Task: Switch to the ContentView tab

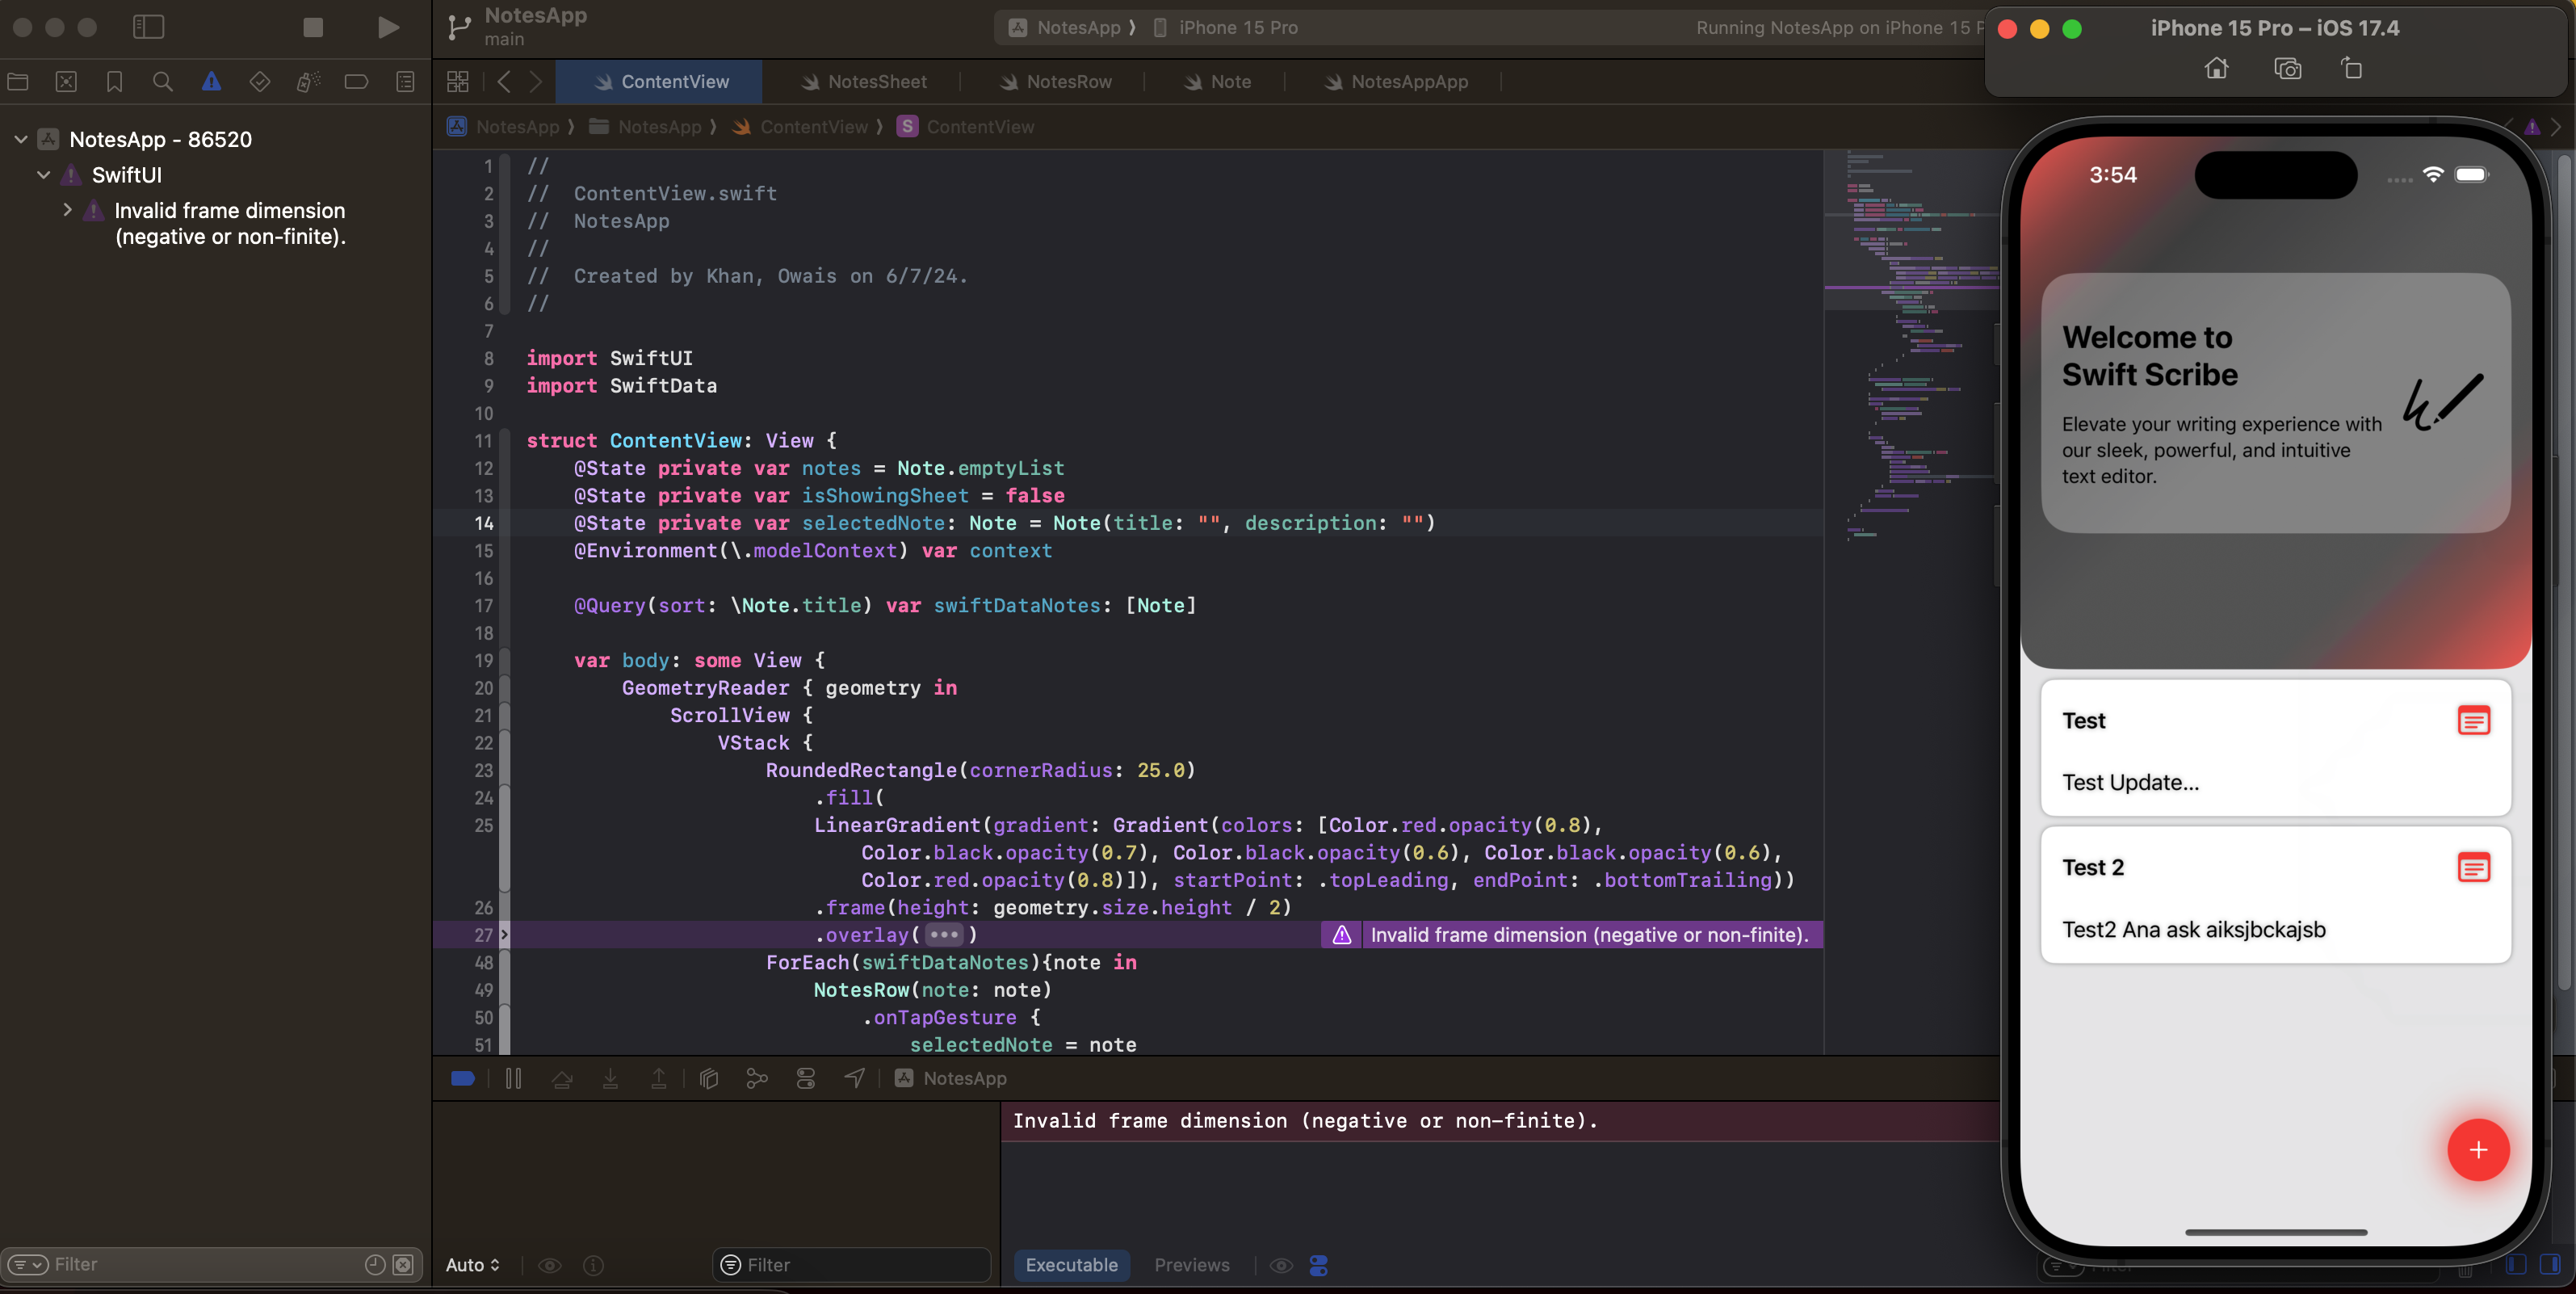Action: [659, 82]
